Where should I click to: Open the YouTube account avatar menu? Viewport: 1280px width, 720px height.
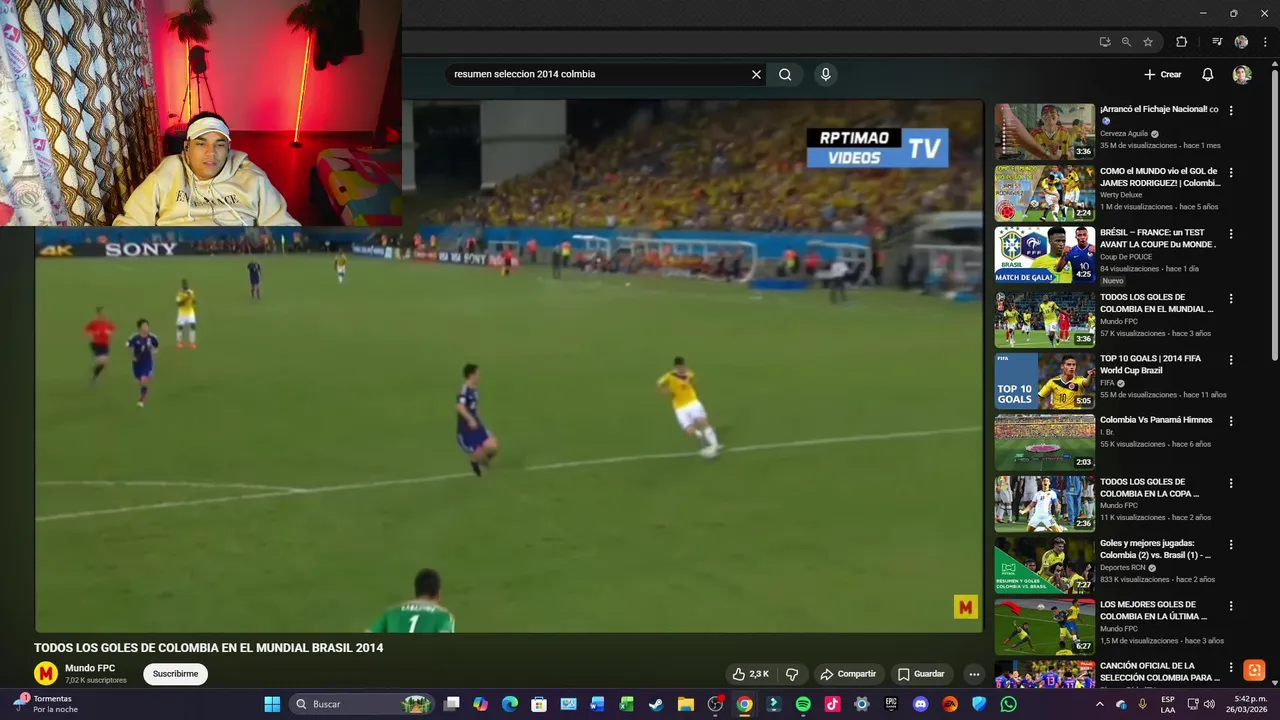pyautogui.click(x=1242, y=74)
